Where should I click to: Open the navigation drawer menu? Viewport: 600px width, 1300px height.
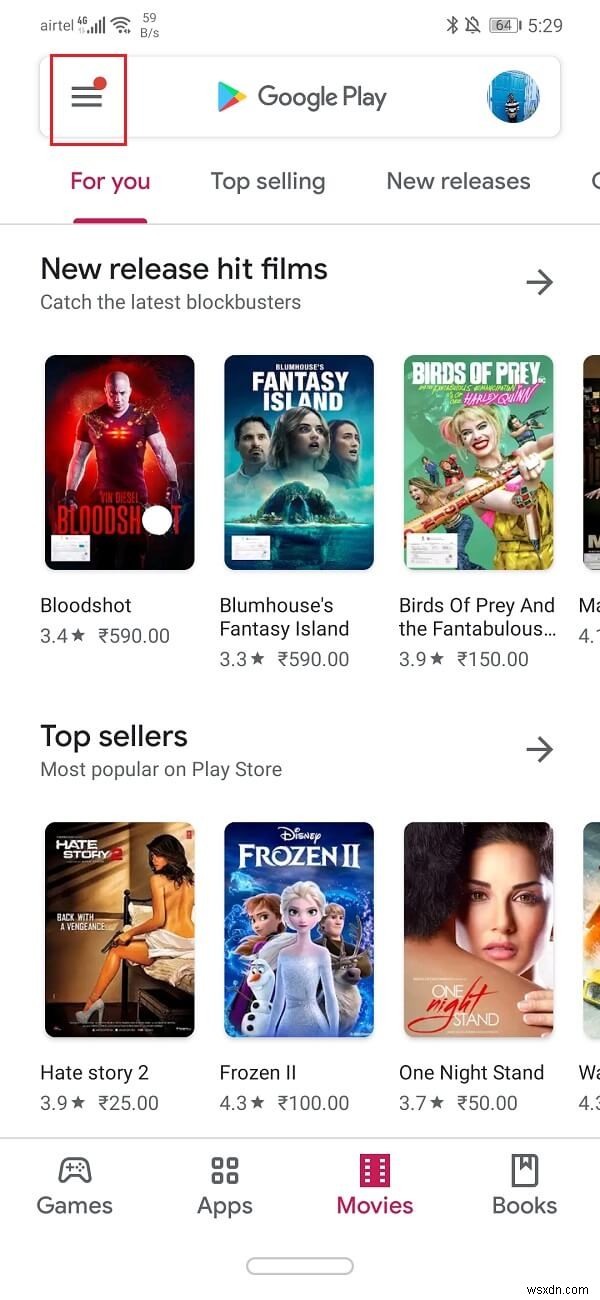(x=87, y=97)
